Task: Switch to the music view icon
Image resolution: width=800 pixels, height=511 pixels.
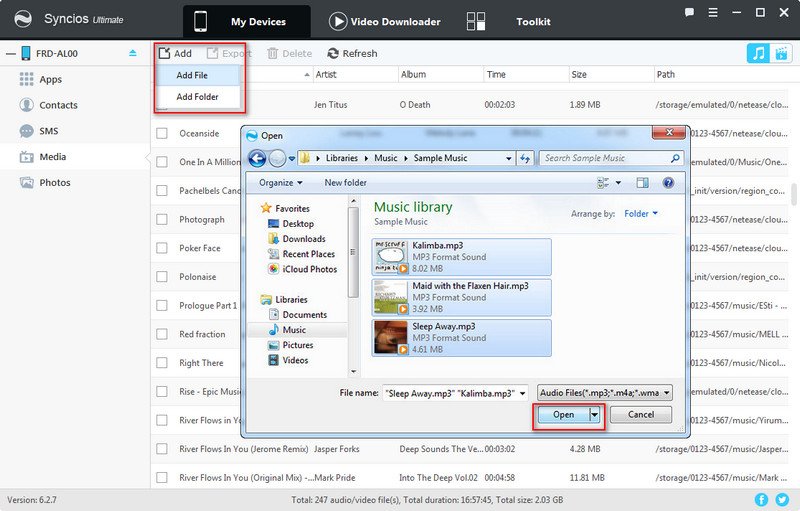Action: point(758,53)
